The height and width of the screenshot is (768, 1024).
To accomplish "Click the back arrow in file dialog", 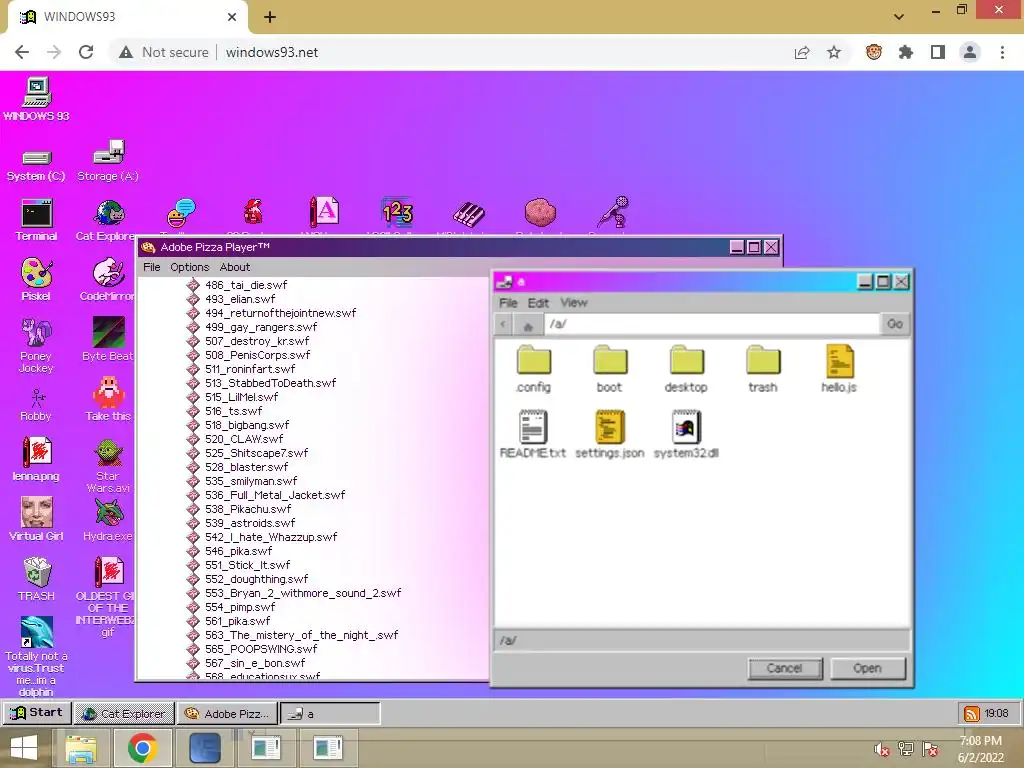I will (x=503, y=324).
